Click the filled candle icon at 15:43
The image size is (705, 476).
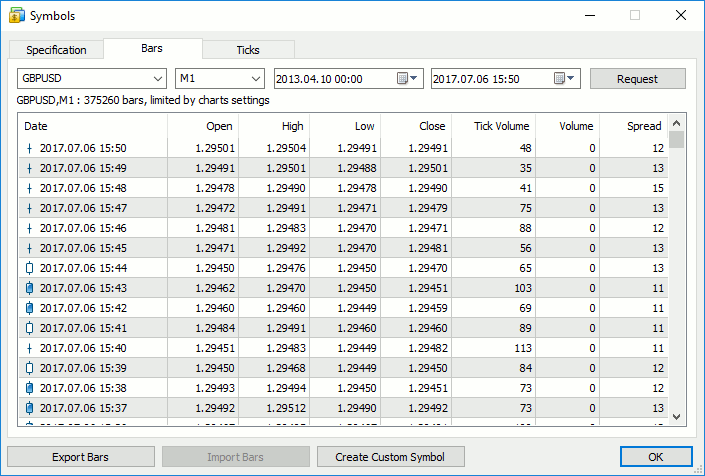[x=29, y=288]
